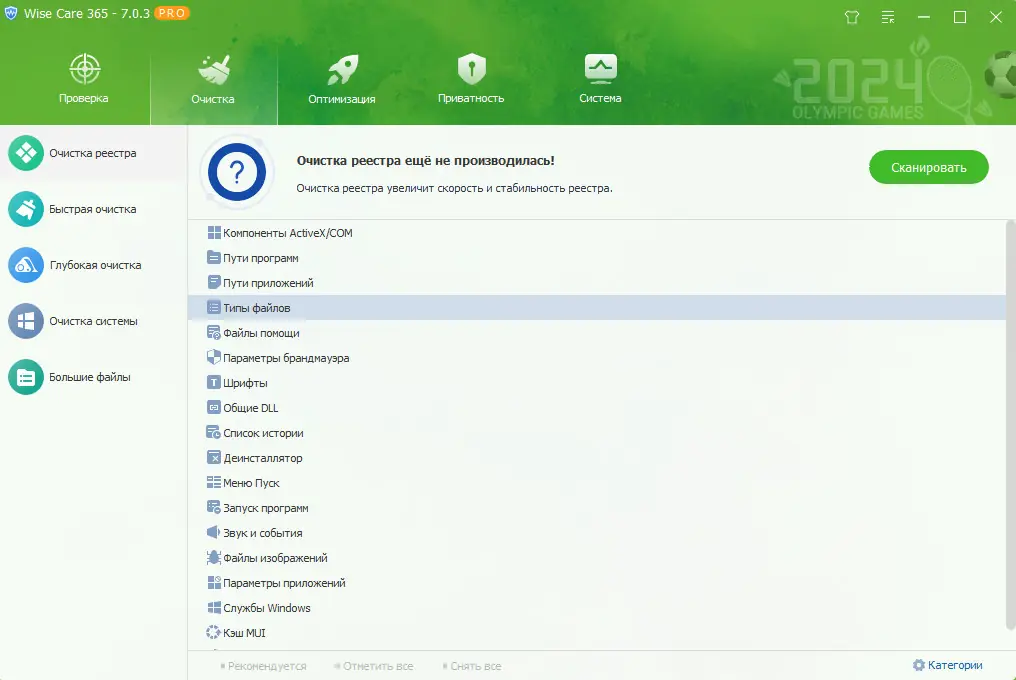This screenshot has width=1016, height=680.
Task: Select the Общие DLL text
Action: click(251, 408)
